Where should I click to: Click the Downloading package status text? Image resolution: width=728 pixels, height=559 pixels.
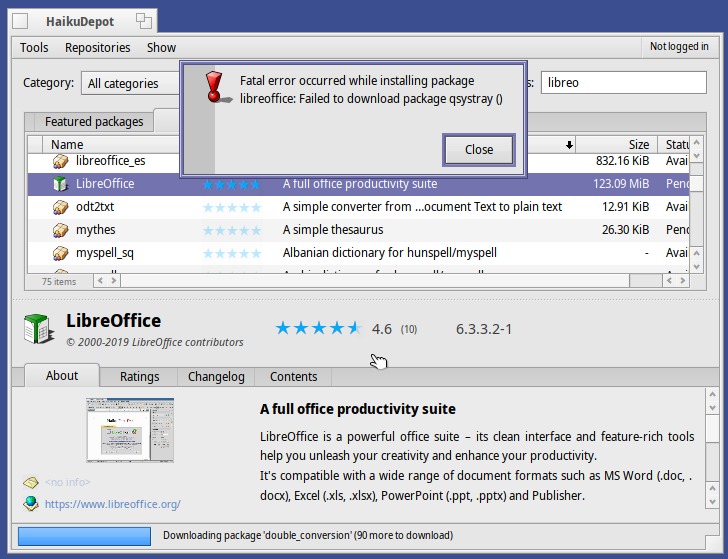click(x=308, y=535)
